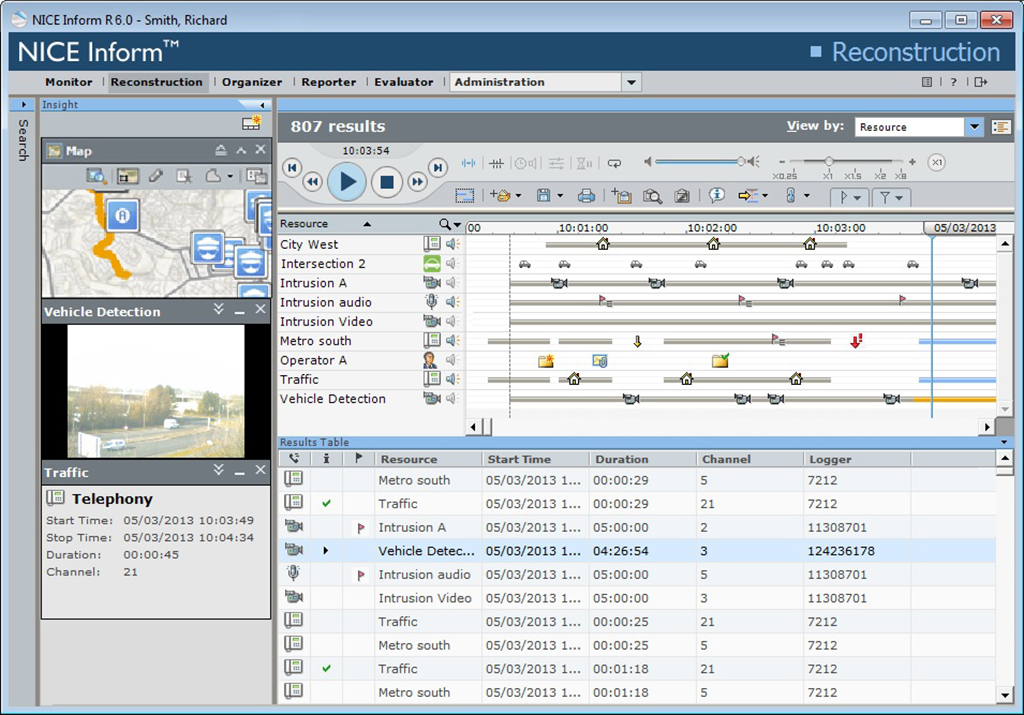Click the information bubble toolbar icon

point(716,196)
